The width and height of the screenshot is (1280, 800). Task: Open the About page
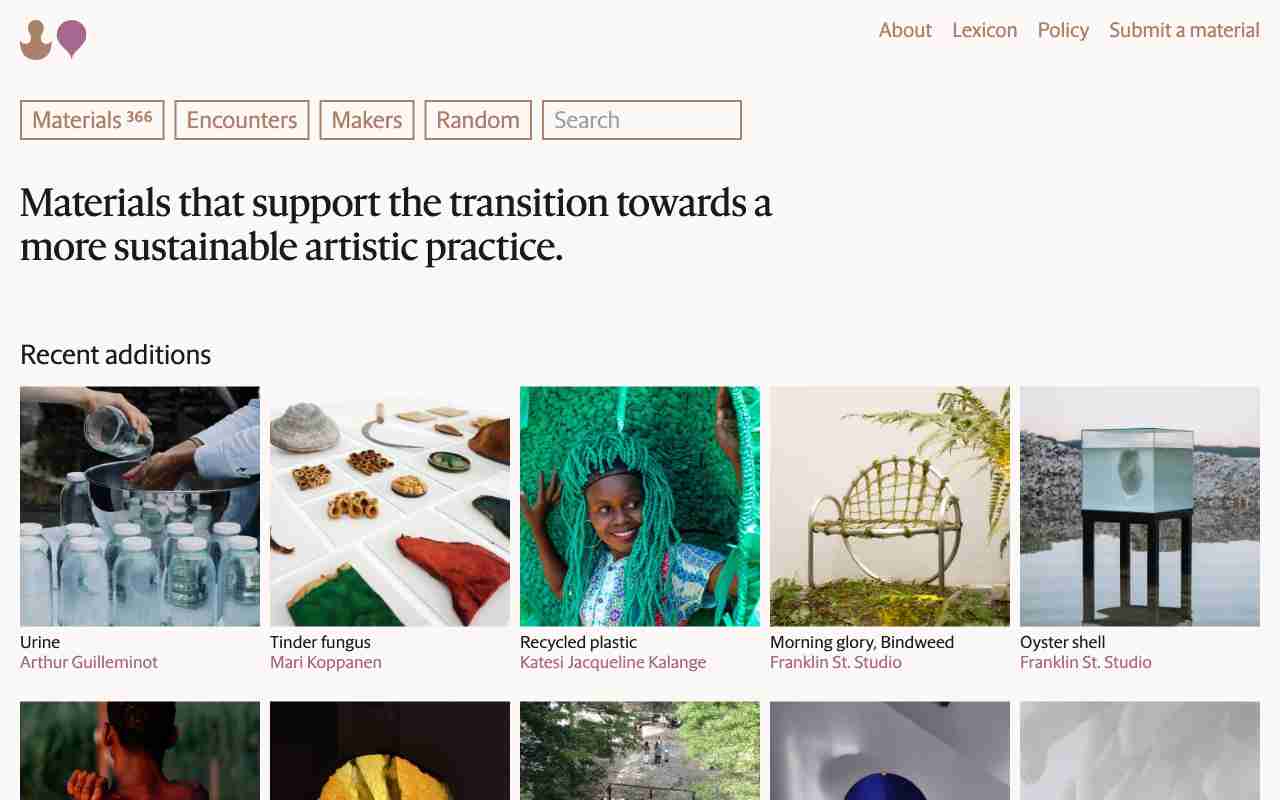click(905, 30)
